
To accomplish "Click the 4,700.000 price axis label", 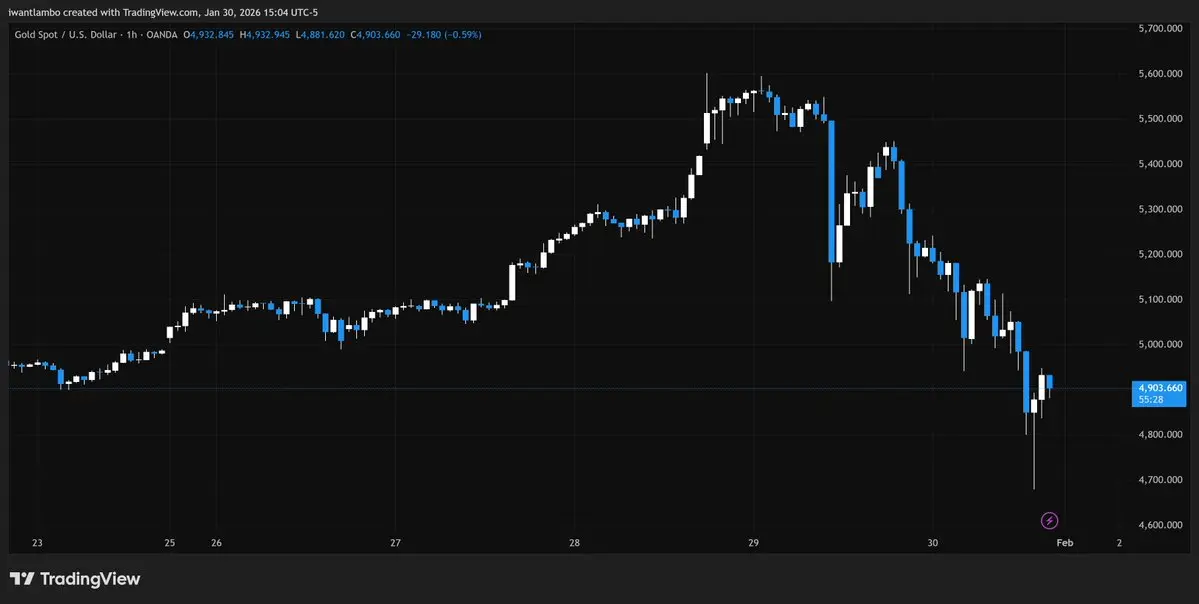I will click(1161, 480).
